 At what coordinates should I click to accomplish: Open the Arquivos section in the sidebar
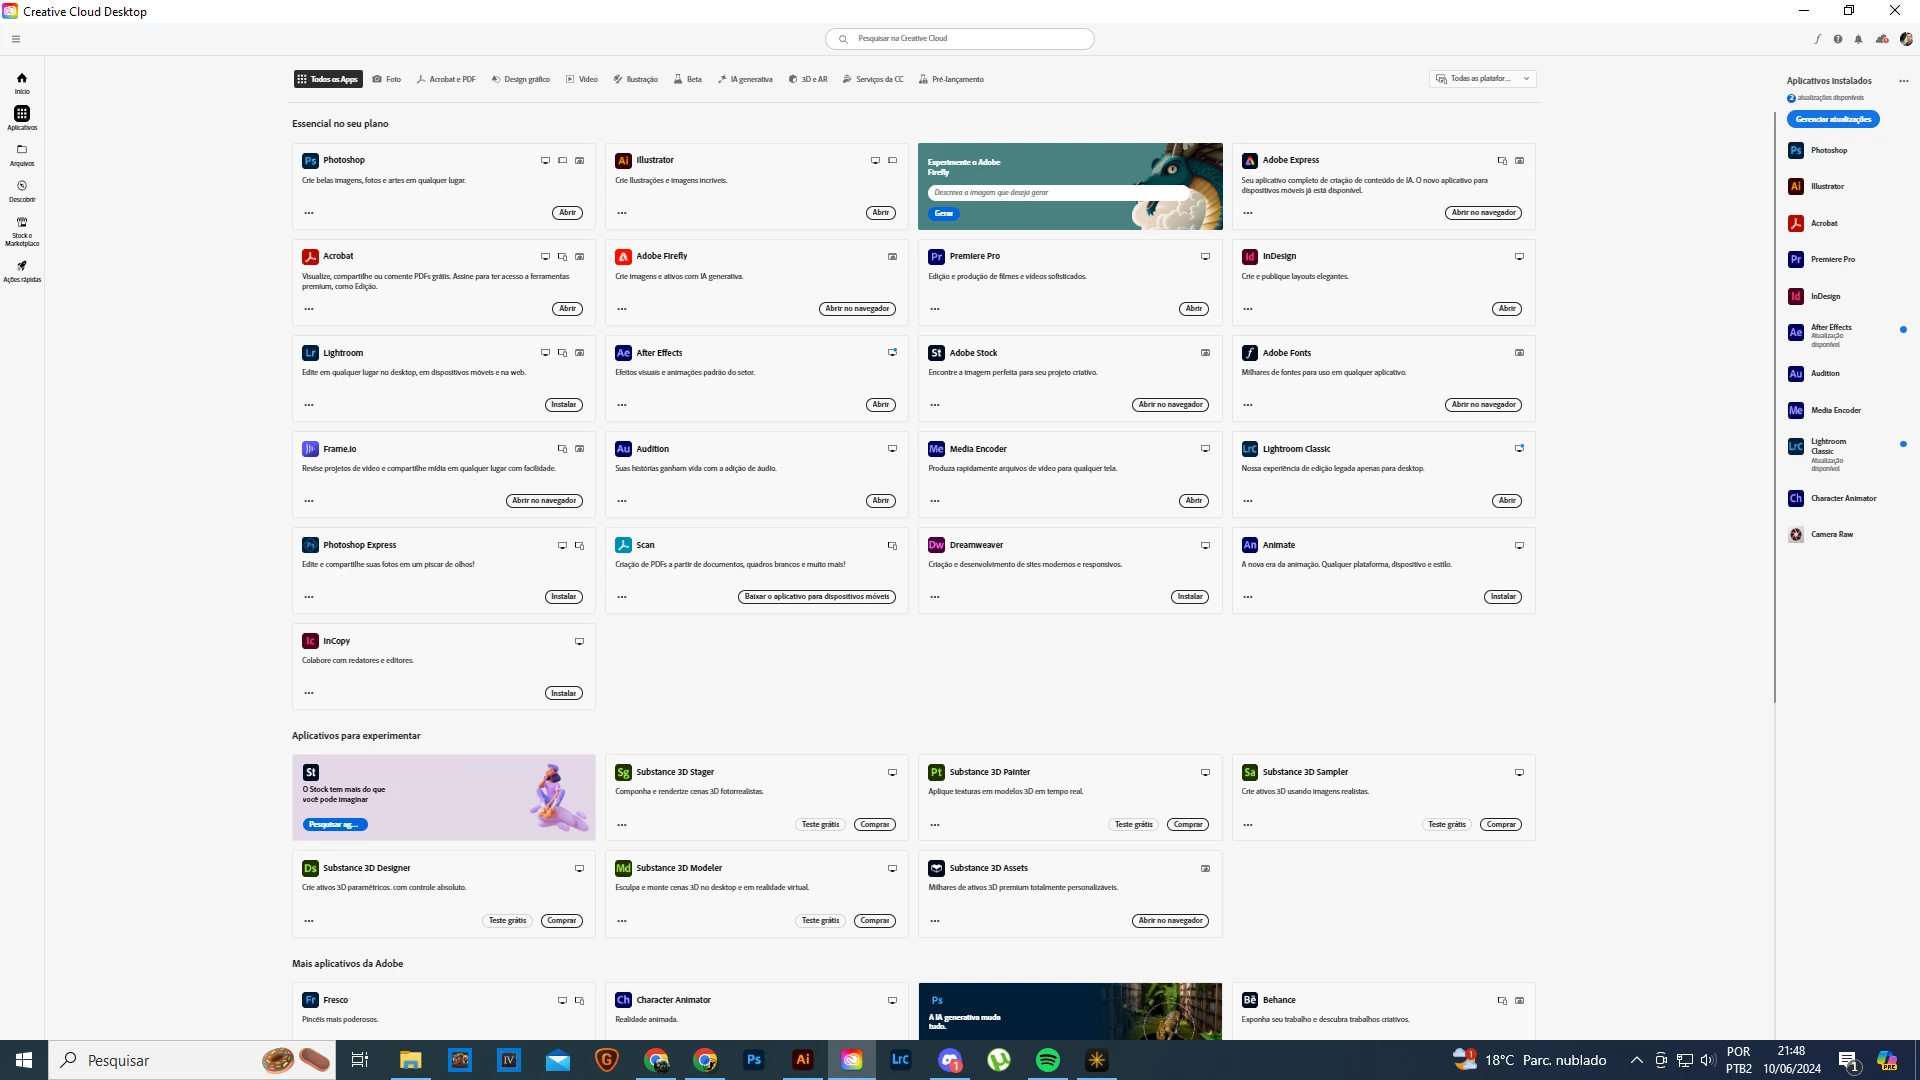tap(22, 154)
